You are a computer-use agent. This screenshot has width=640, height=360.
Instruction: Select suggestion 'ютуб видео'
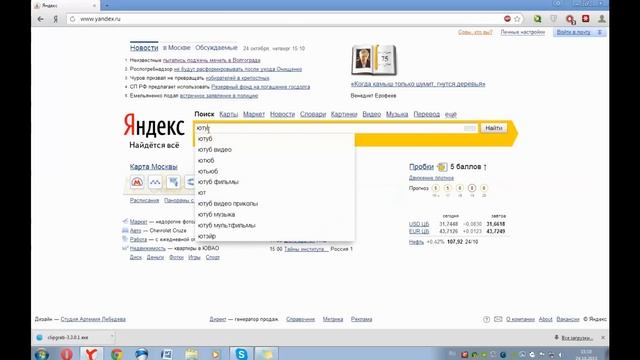pyautogui.click(x=215, y=149)
